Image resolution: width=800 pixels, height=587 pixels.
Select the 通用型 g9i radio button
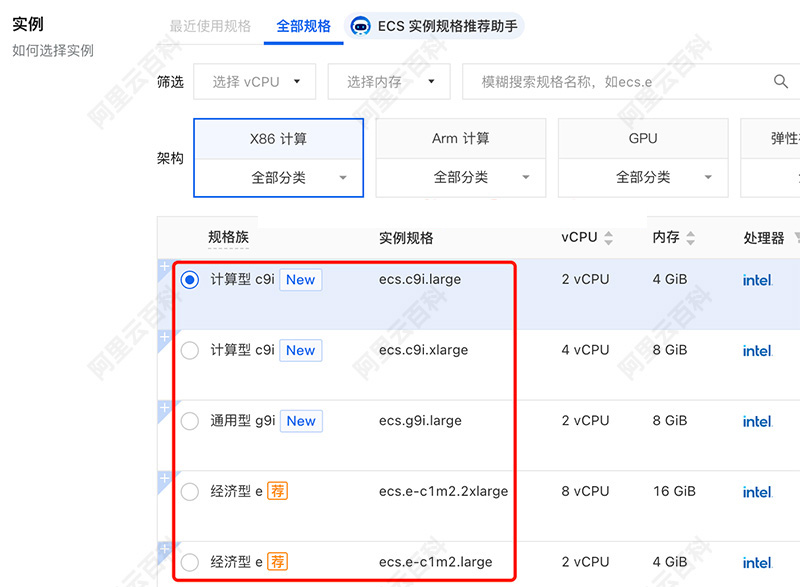coord(190,421)
